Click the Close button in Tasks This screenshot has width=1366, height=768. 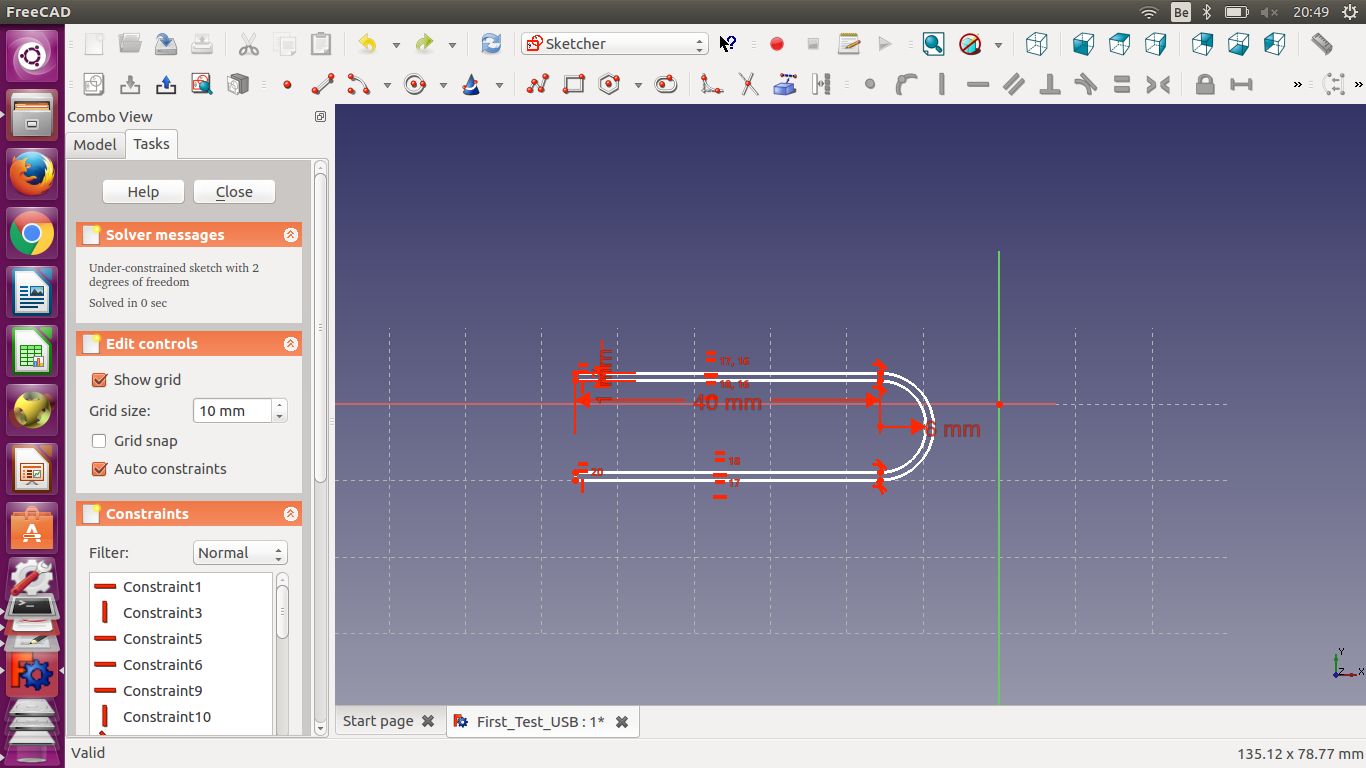click(x=234, y=192)
